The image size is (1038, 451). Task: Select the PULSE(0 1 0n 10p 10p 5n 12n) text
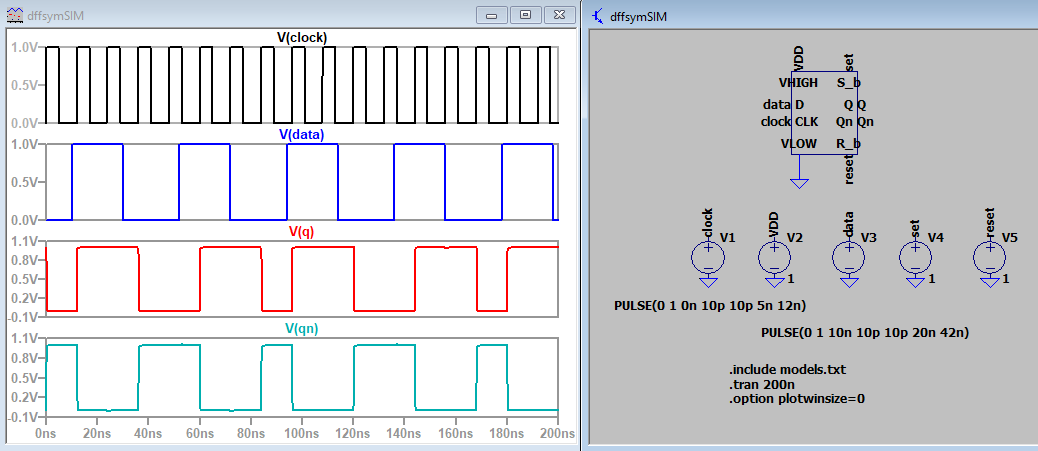pos(710,305)
